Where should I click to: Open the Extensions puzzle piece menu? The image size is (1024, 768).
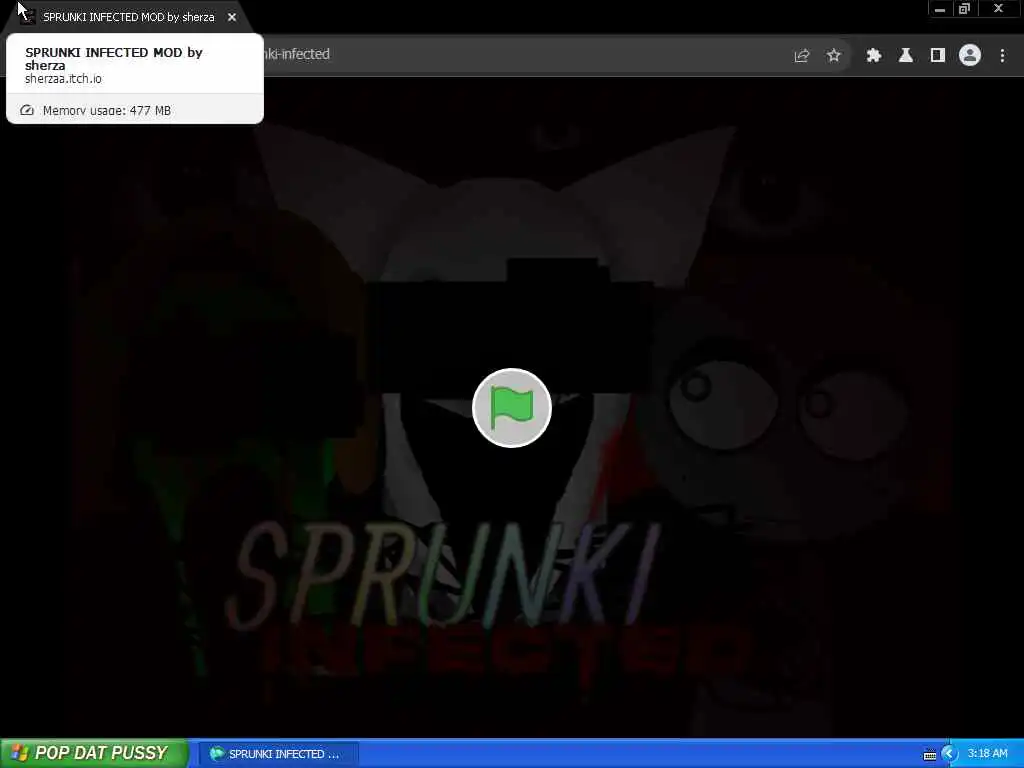(873, 56)
